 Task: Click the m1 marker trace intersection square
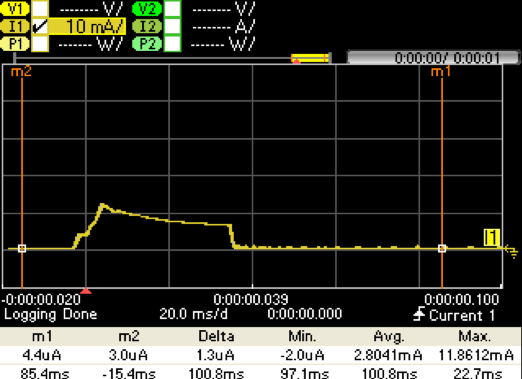pos(442,249)
